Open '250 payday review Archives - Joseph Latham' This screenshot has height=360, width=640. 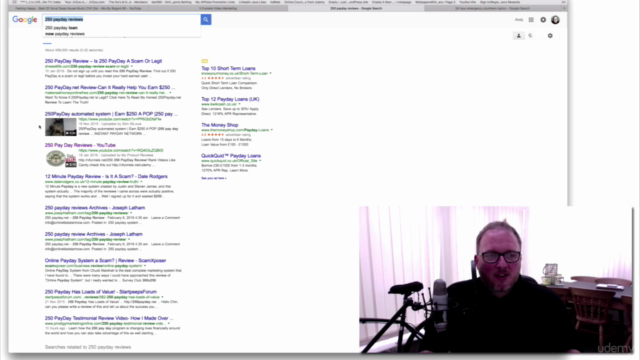pos(93,234)
